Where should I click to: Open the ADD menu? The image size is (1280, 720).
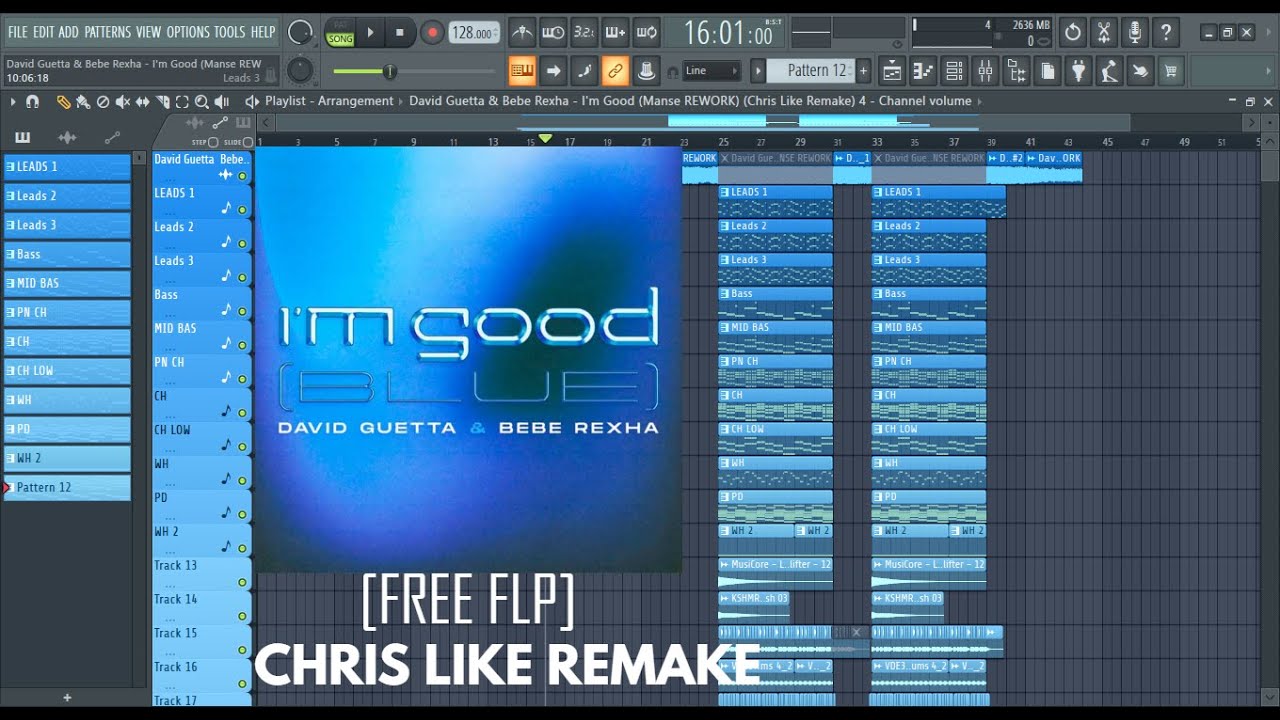coord(68,32)
